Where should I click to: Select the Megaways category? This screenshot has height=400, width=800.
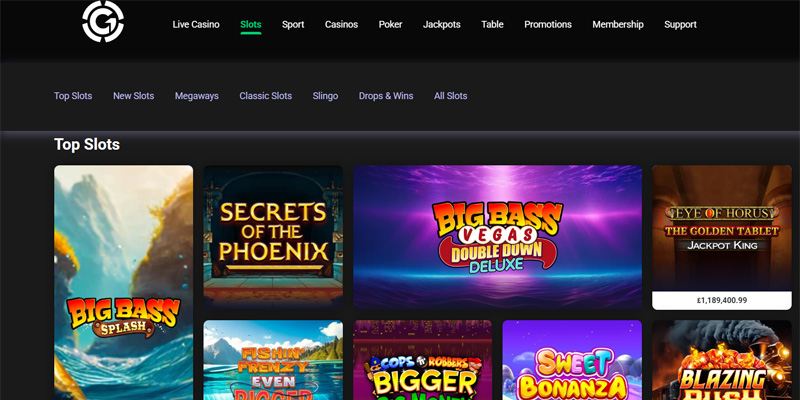coord(196,96)
